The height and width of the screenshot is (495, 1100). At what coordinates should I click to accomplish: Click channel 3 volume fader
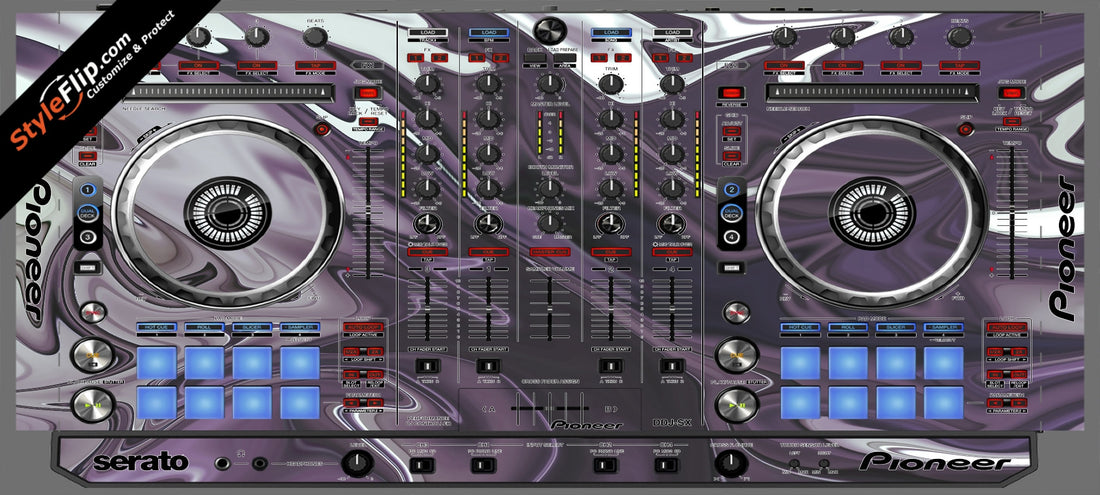(x=427, y=308)
